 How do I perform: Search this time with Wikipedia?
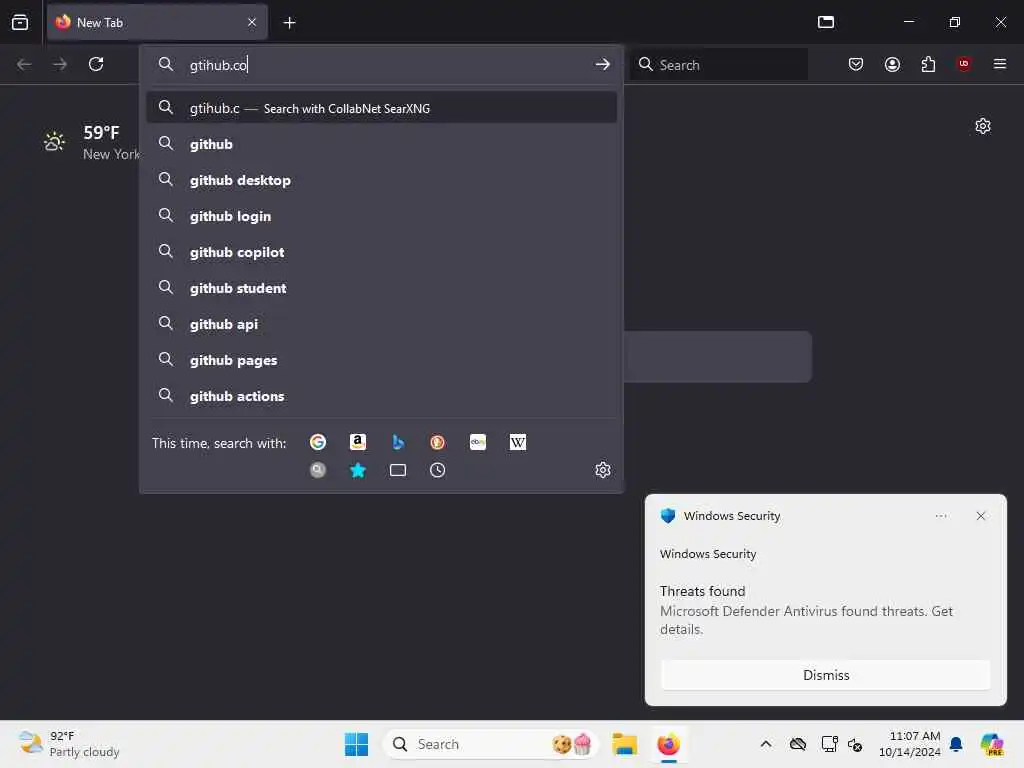[517, 442]
